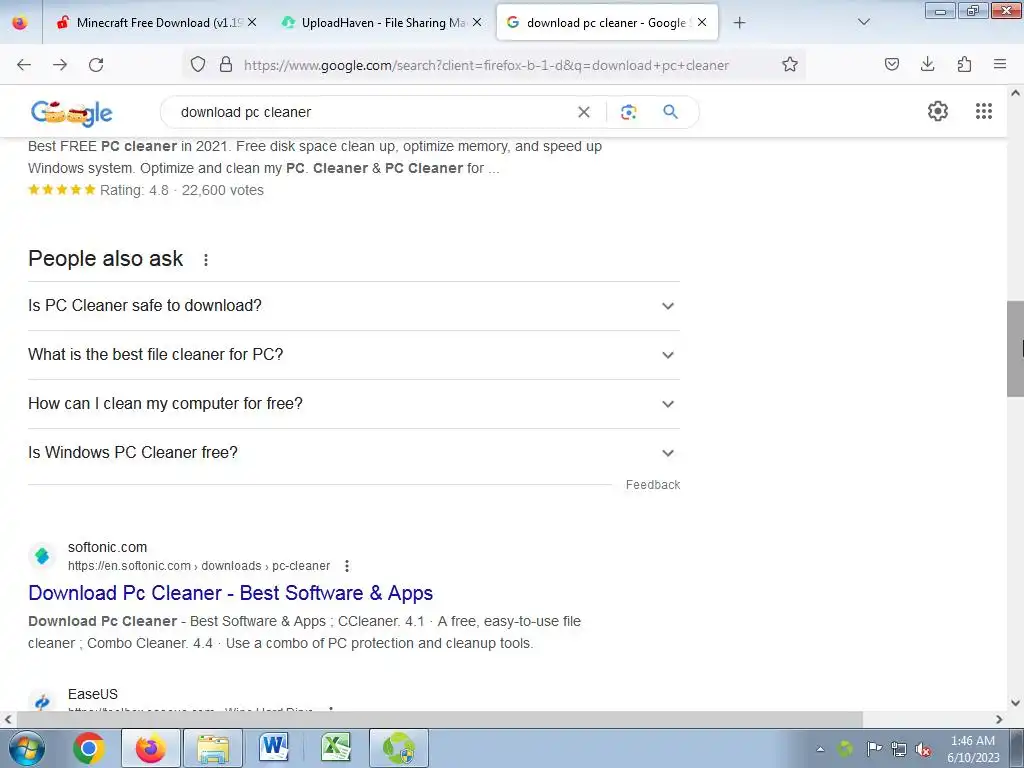Click the horizontal scrollbar thumb
1024x768 pixels.
click(439, 719)
